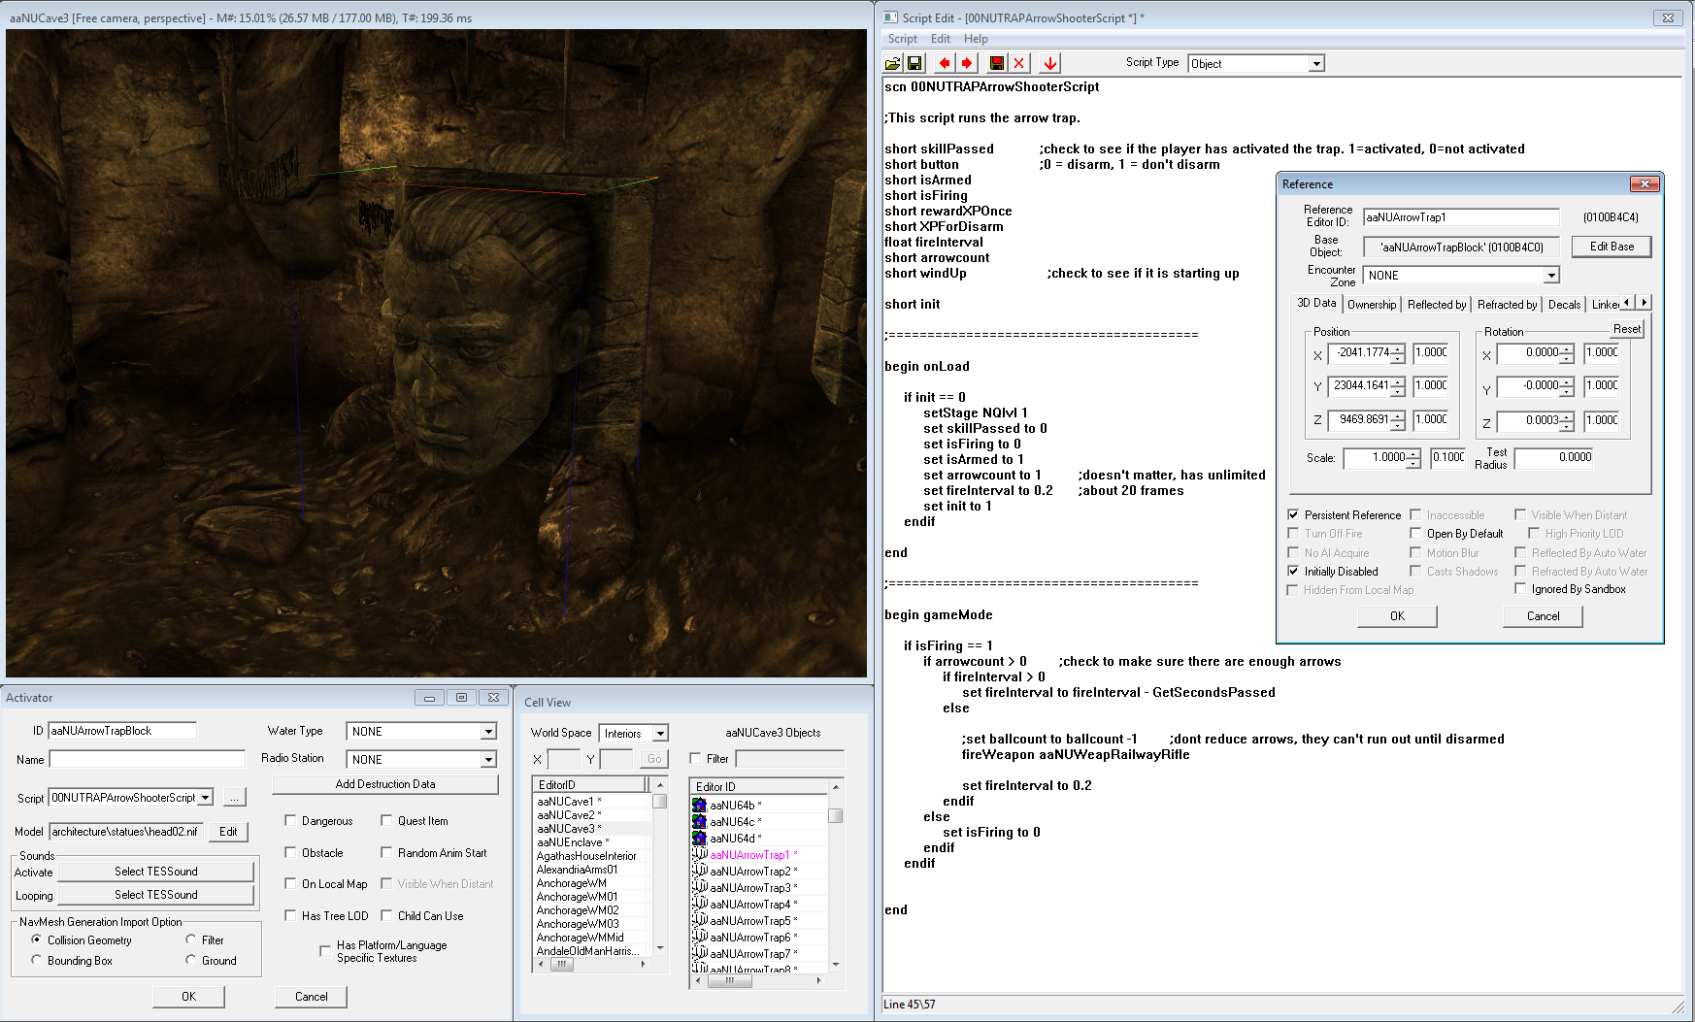Click the black floppy save script icon
This screenshot has height=1022, width=1695.
pyautogui.click(x=914, y=63)
